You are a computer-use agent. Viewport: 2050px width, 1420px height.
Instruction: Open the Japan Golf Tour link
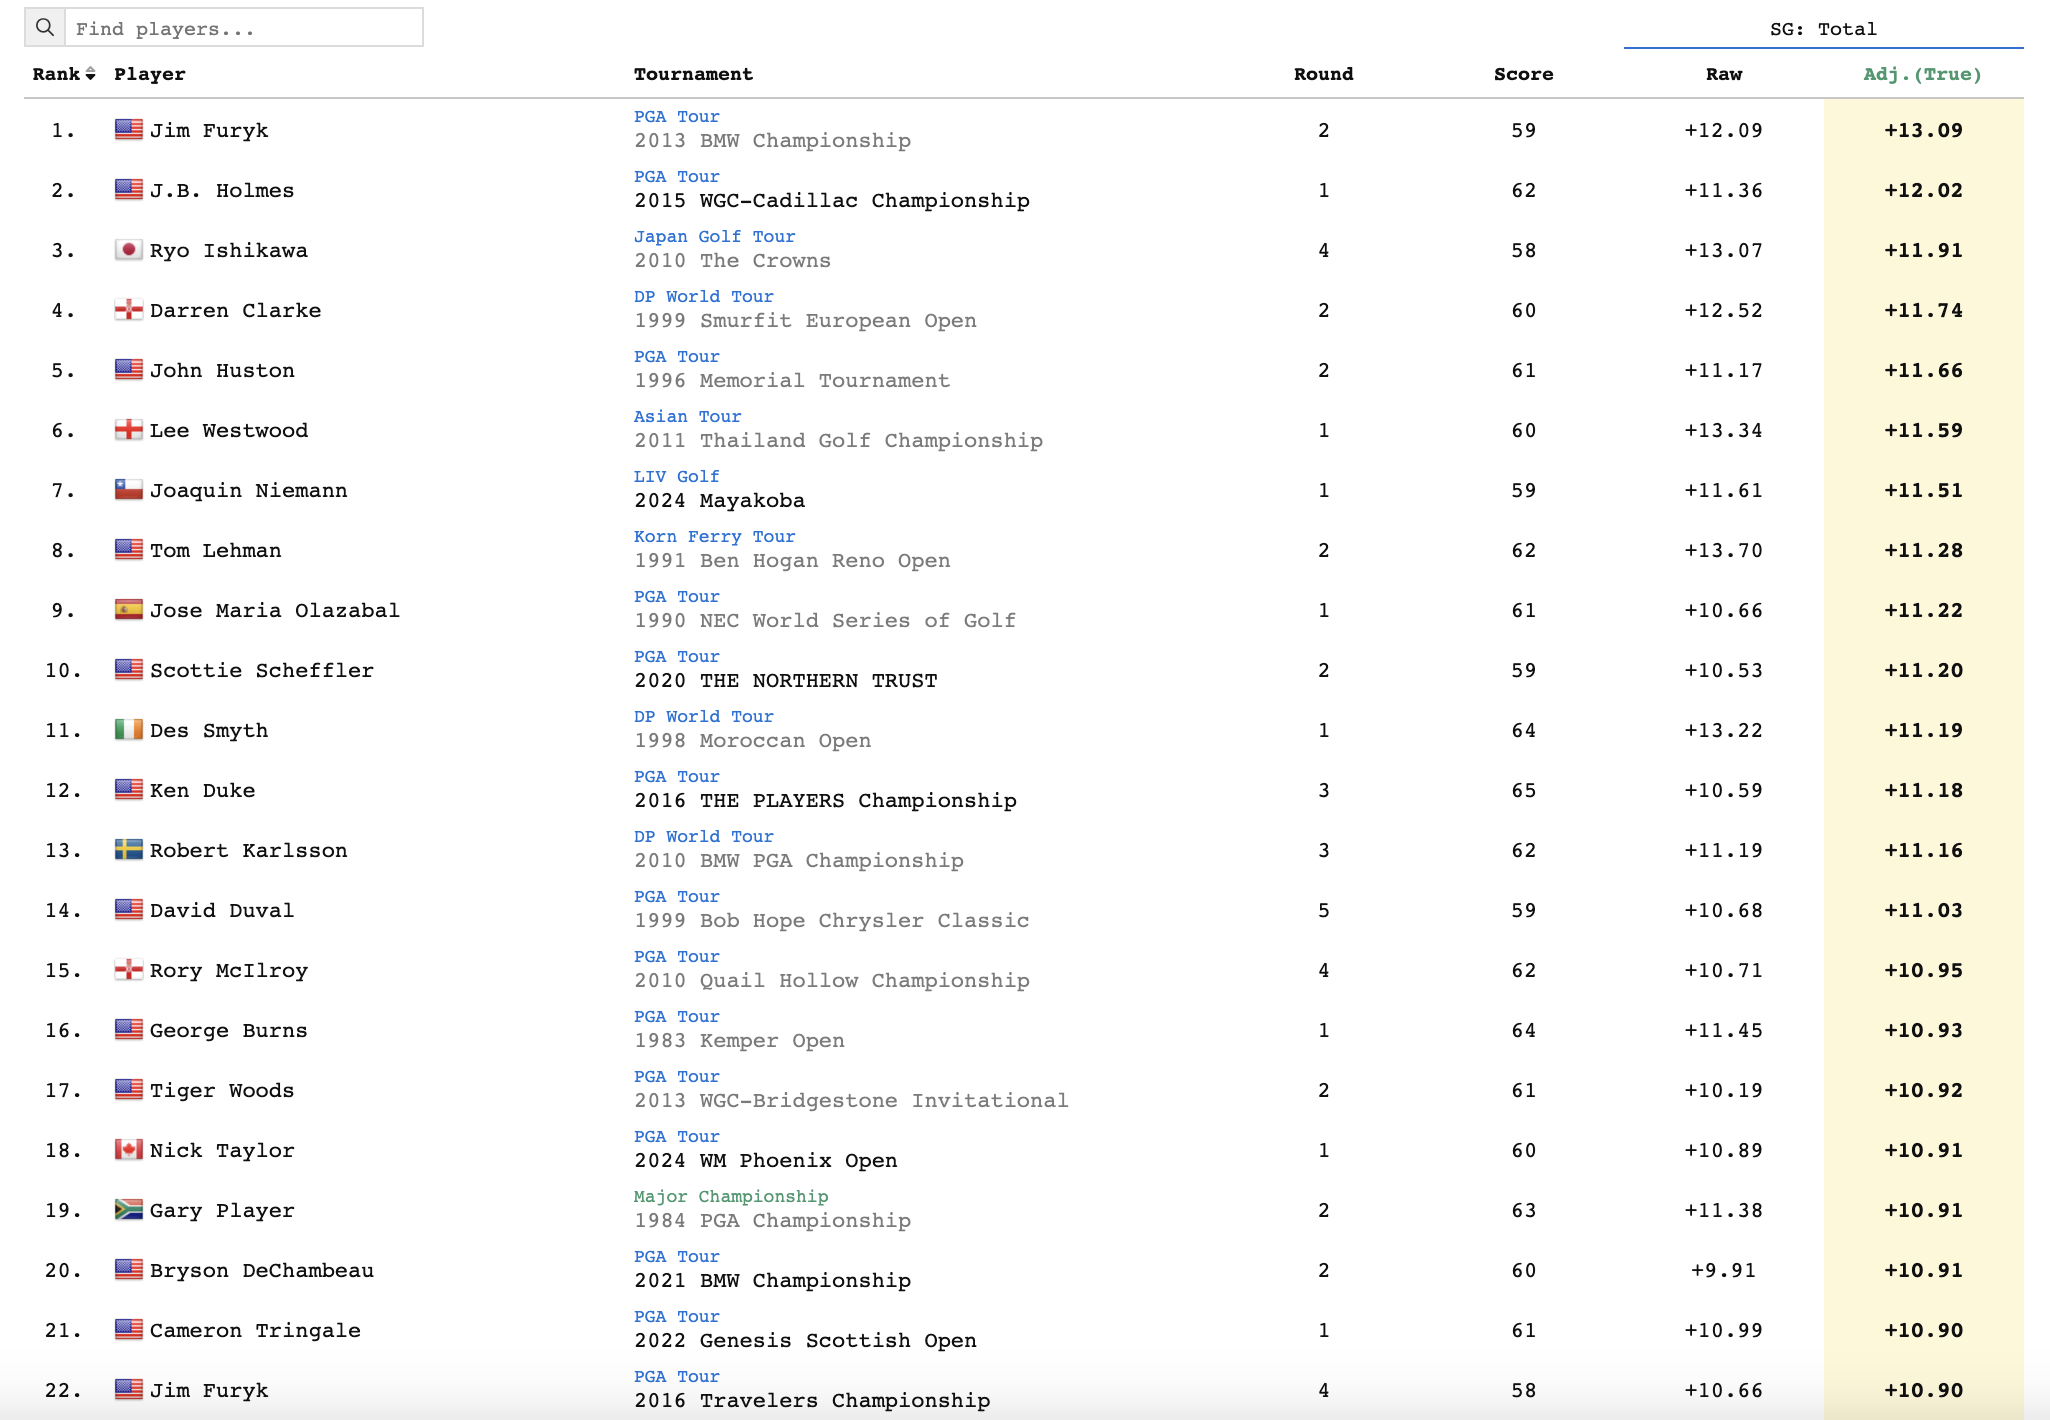pyautogui.click(x=714, y=237)
